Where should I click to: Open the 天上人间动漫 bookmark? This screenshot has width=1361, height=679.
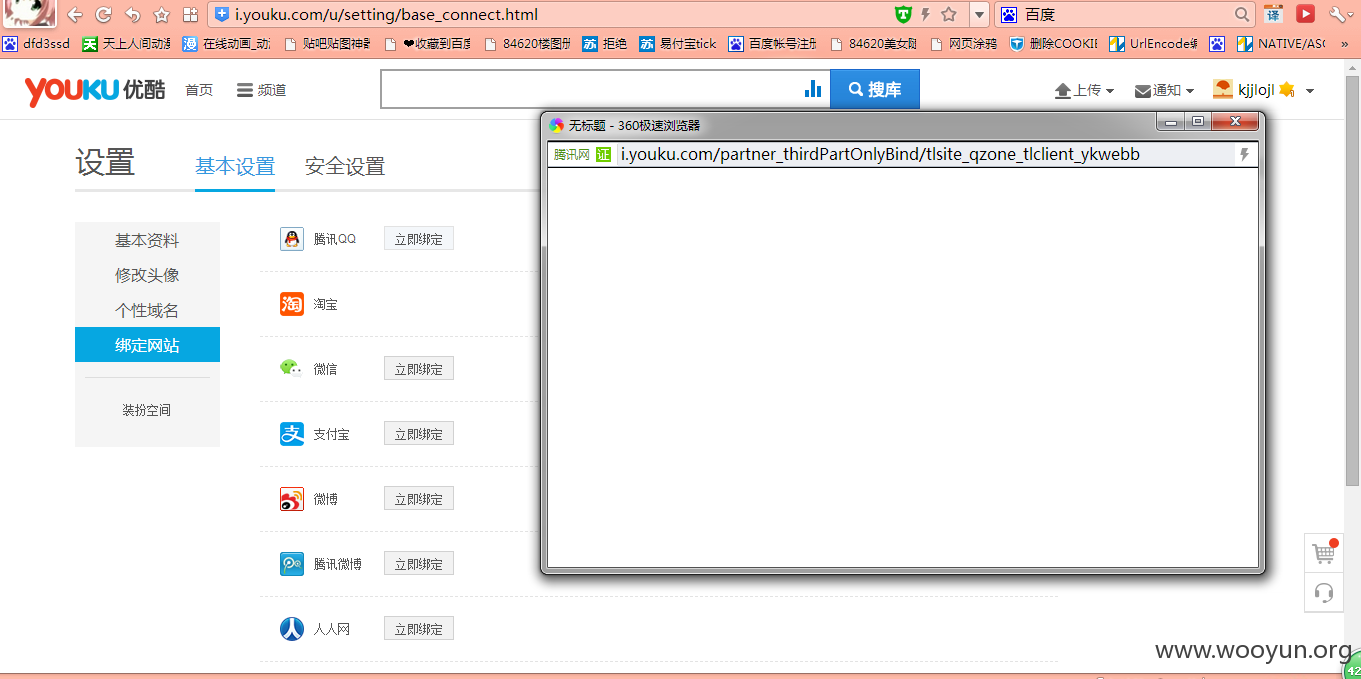(126, 44)
